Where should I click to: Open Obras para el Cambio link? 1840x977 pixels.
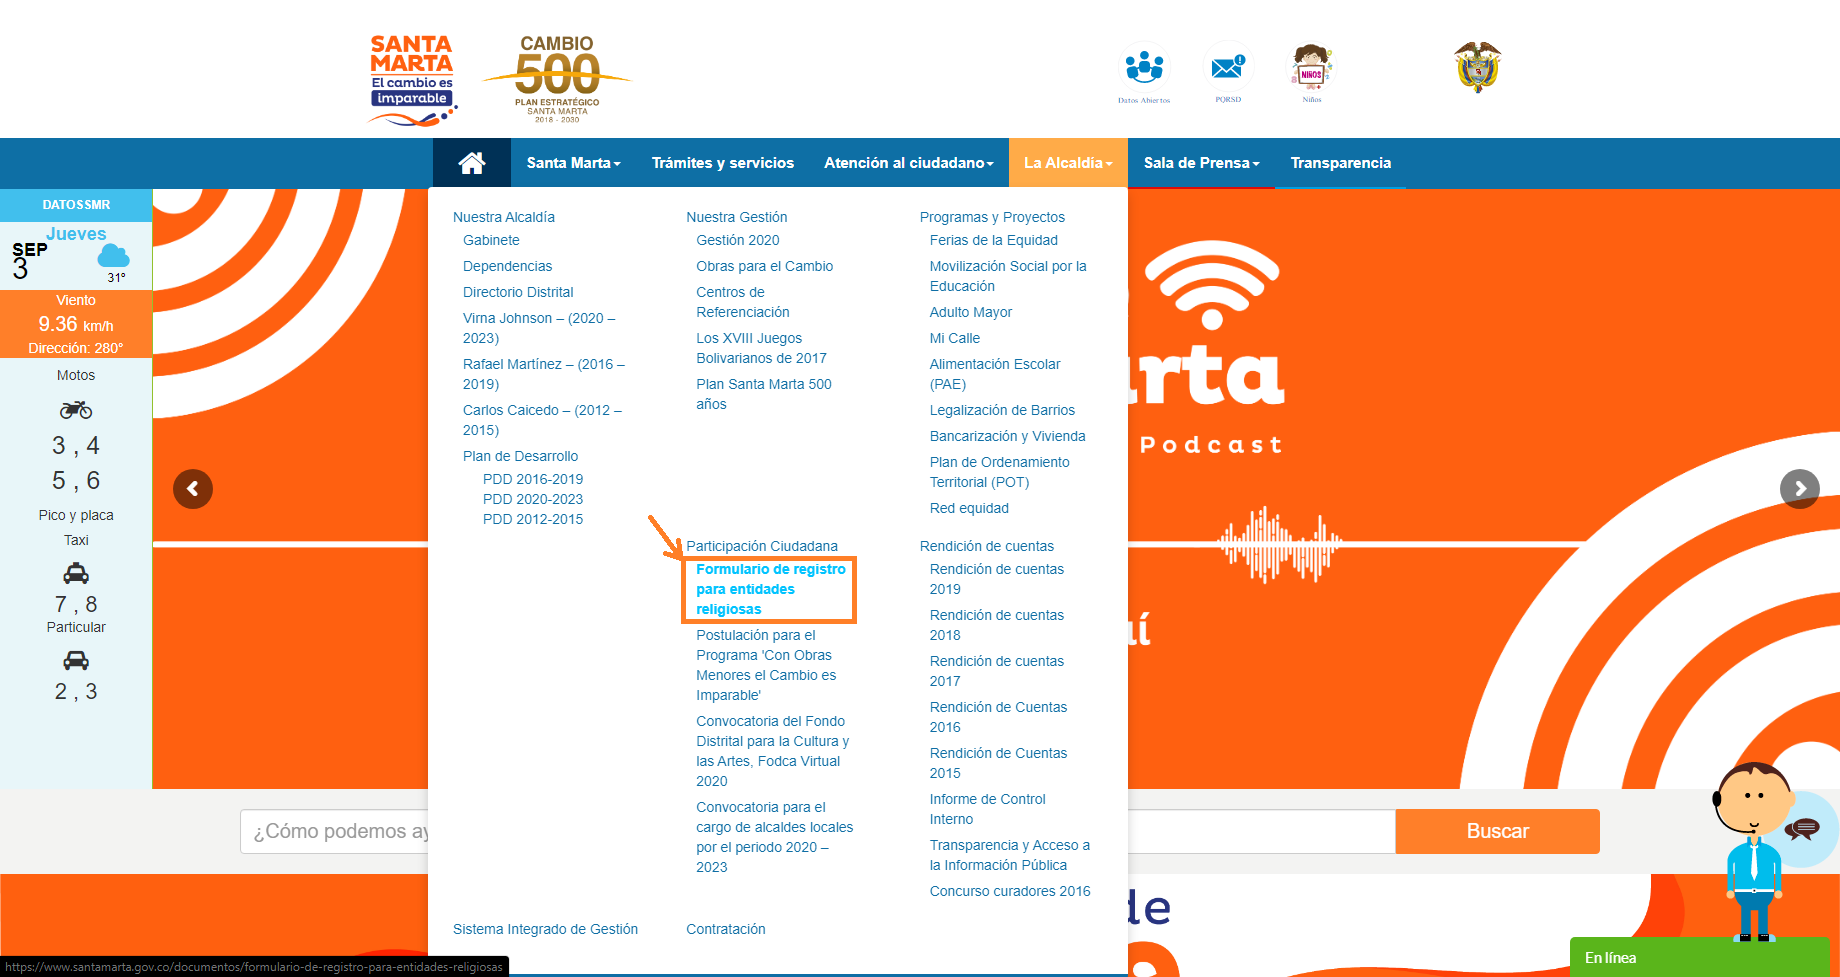(x=765, y=266)
